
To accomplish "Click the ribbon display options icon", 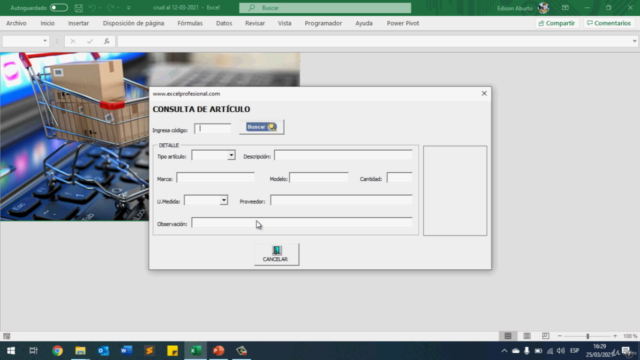I will (565, 8).
